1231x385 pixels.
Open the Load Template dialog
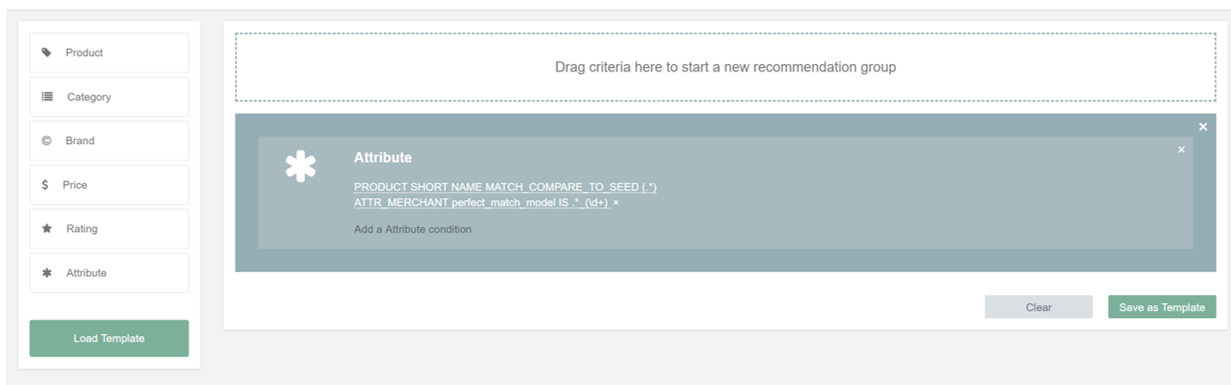coord(109,338)
